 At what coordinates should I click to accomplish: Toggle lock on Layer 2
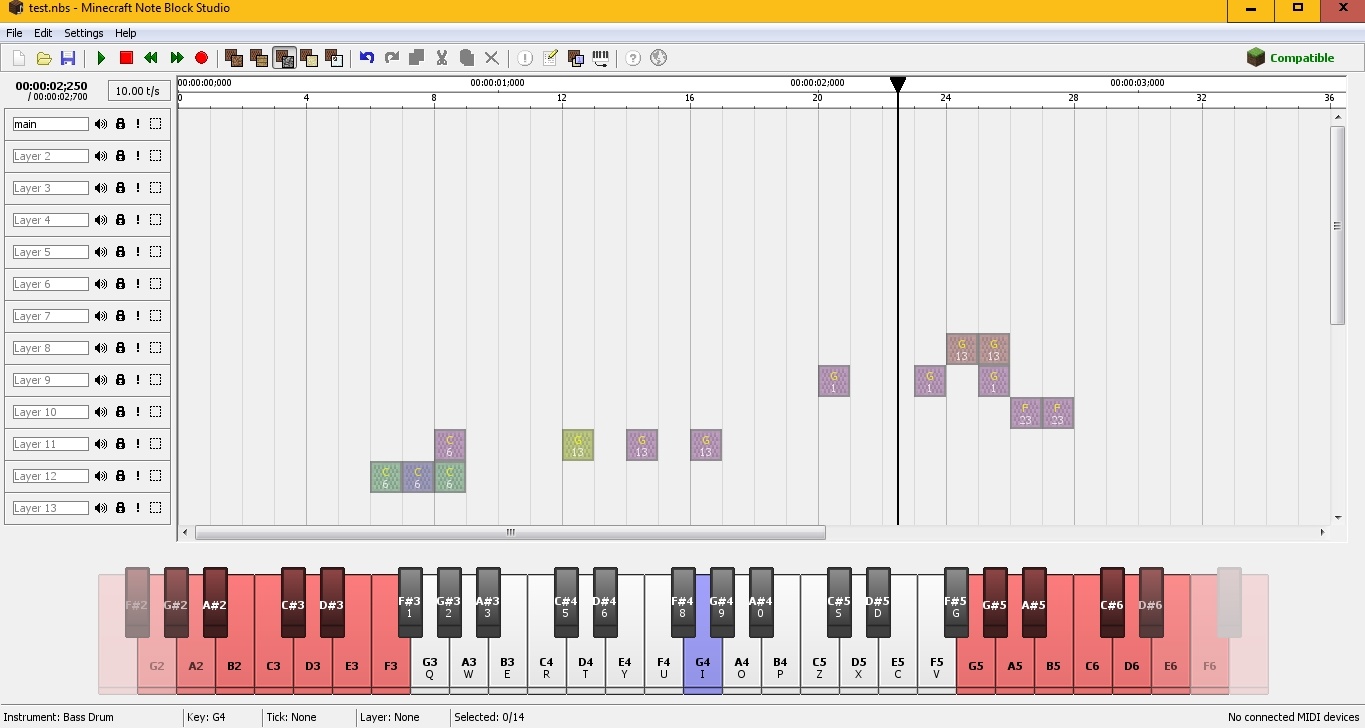(120, 156)
